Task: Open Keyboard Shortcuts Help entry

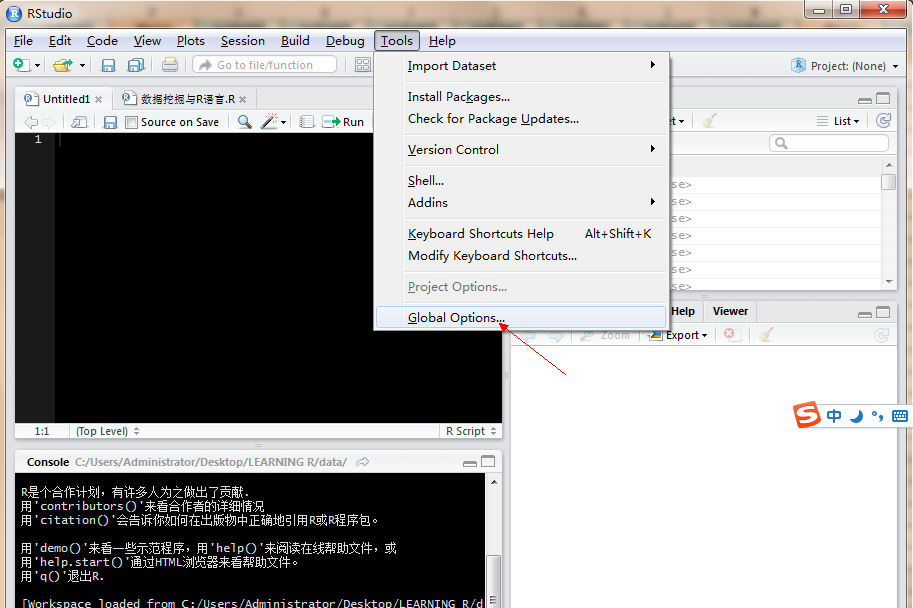Action: pos(521,234)
